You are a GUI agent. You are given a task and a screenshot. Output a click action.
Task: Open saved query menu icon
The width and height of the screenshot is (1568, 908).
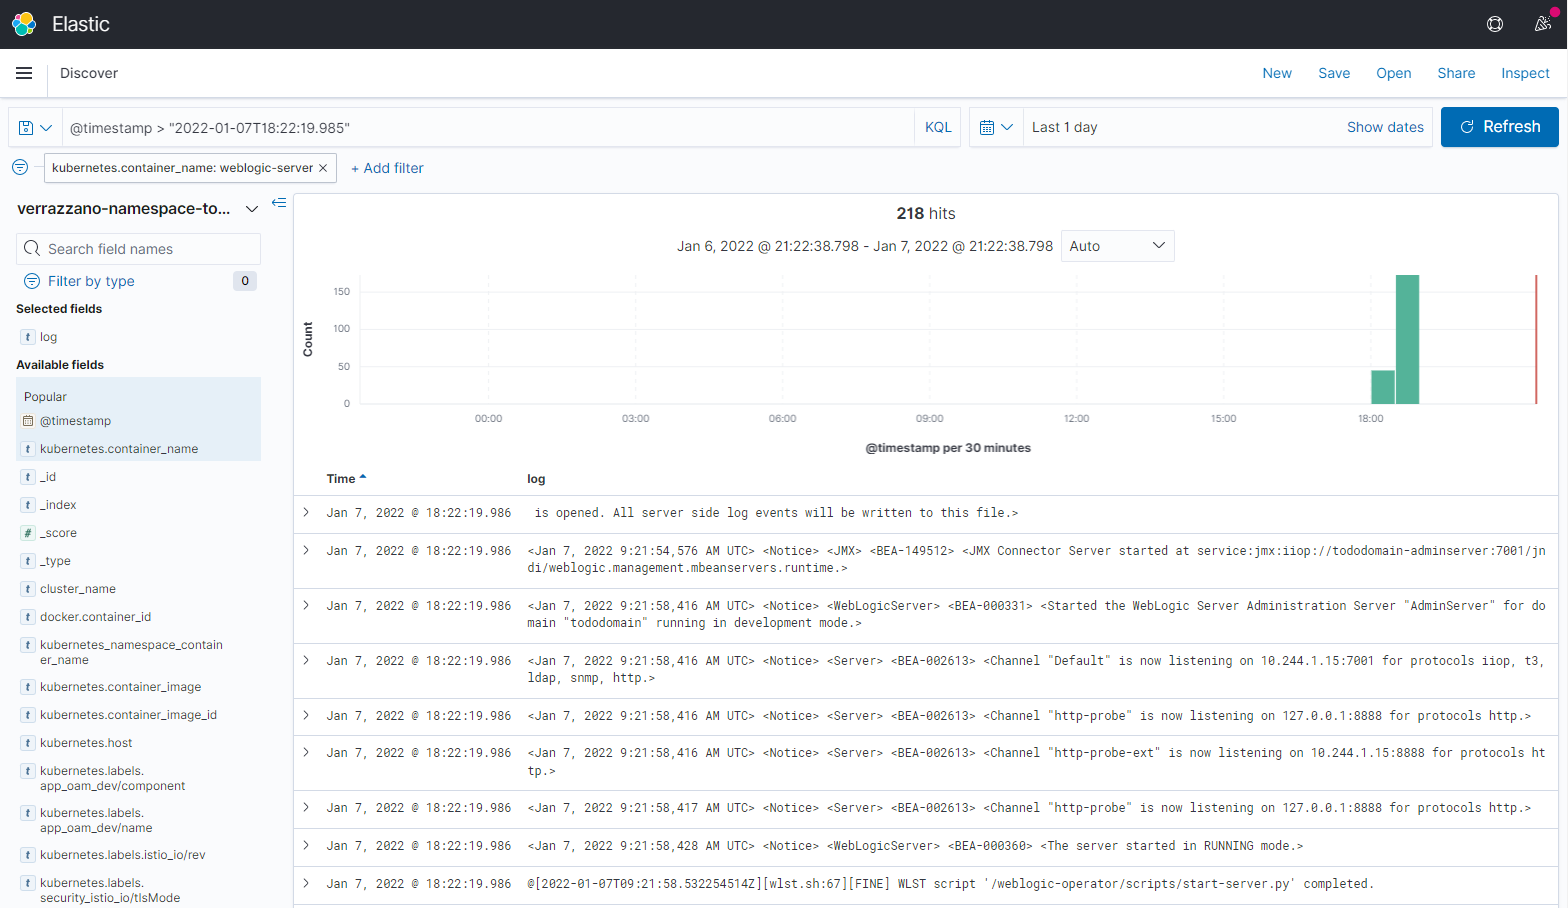(x=35, y=127)
